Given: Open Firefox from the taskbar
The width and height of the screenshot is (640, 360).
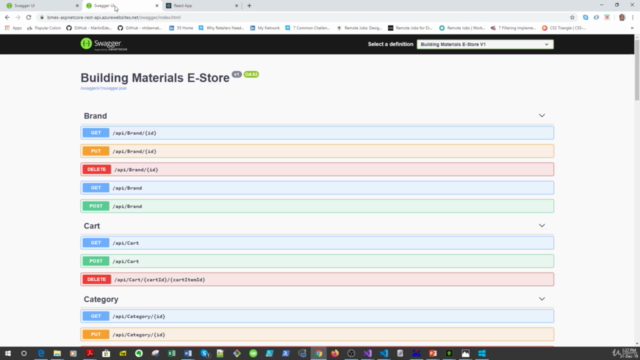Looking at the screenshot, I should point(335,353).
